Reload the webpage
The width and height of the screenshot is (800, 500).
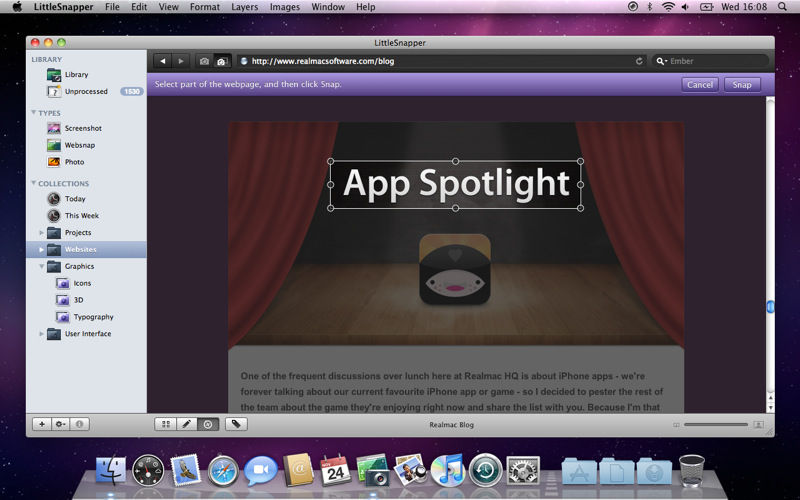point(639,61)
